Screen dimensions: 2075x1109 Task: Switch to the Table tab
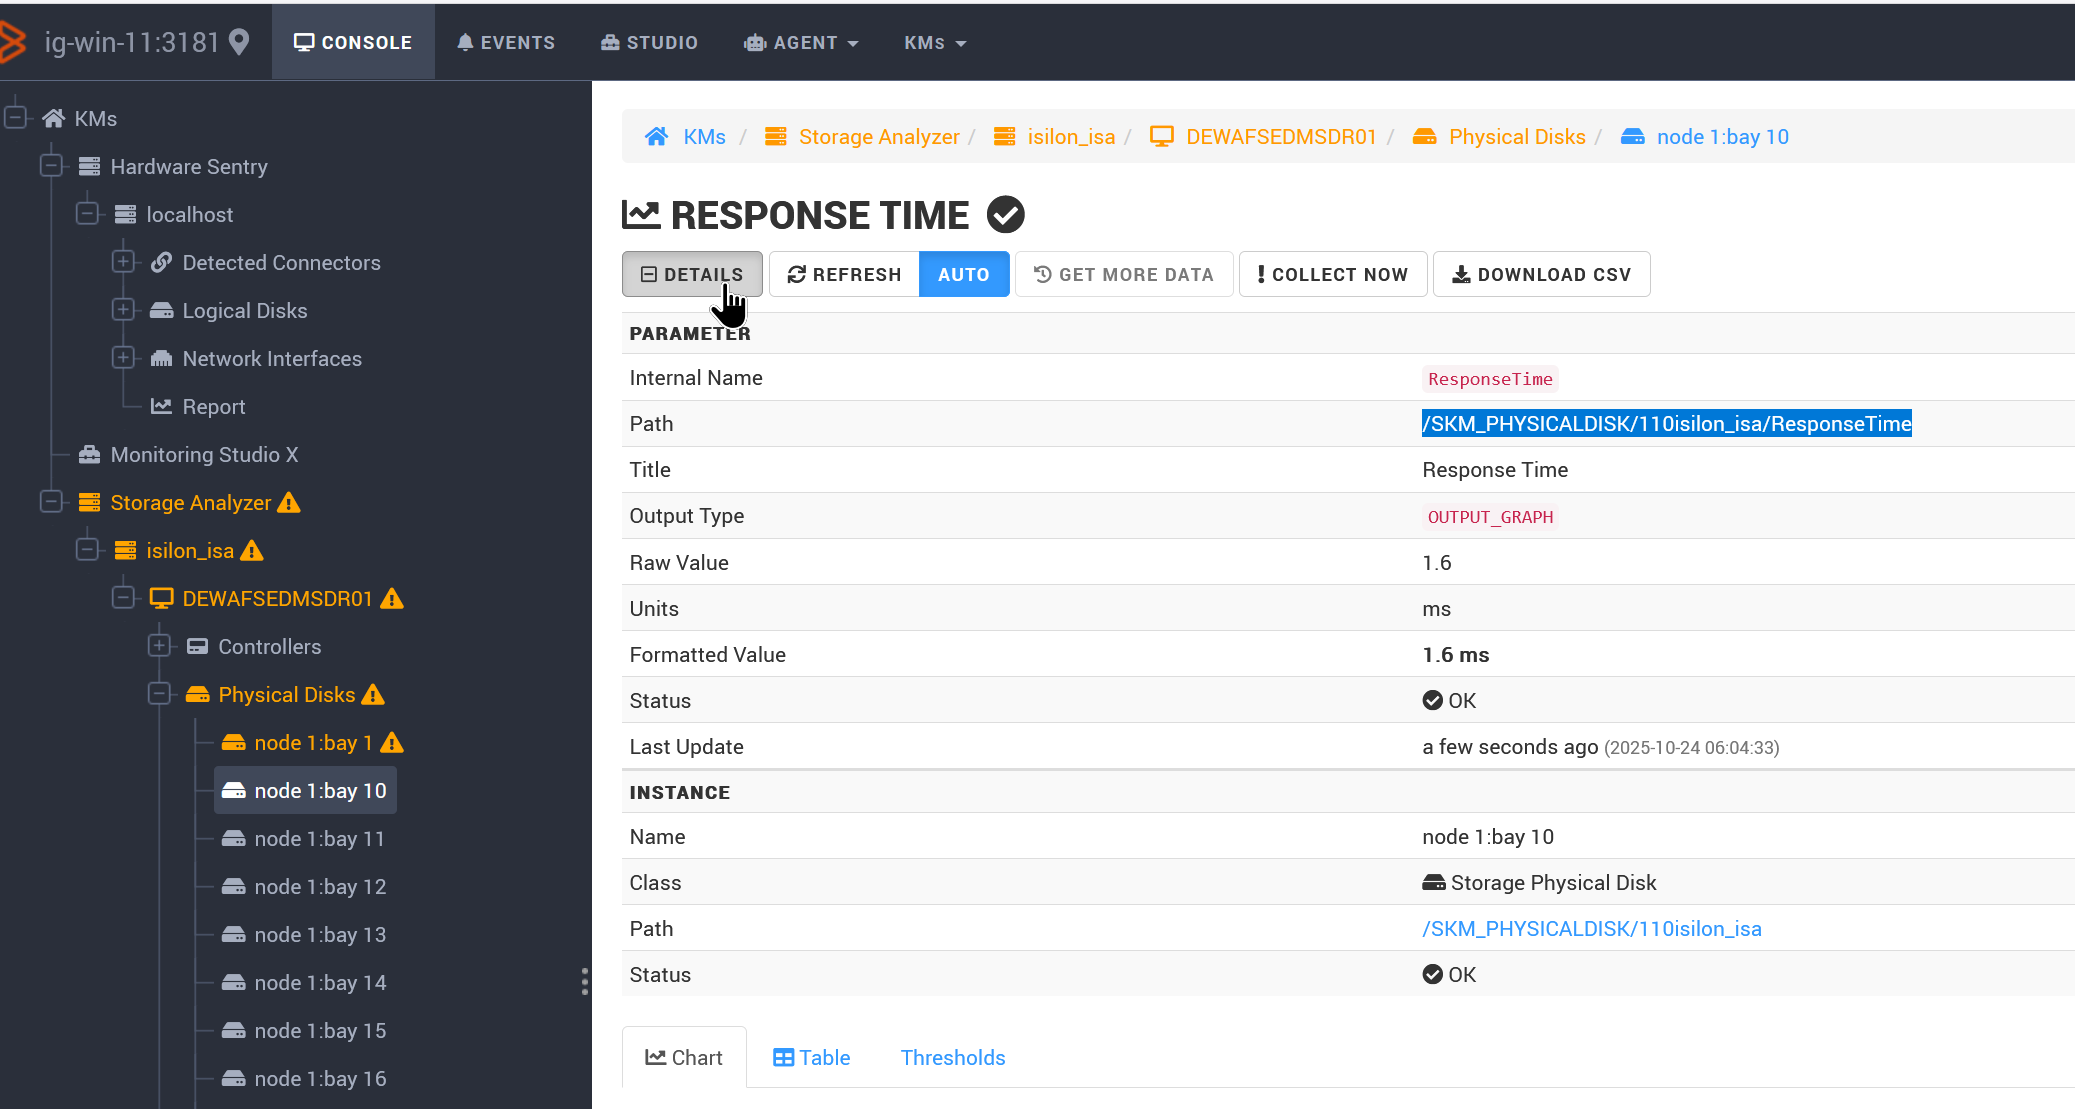(x=811, y=1058)
